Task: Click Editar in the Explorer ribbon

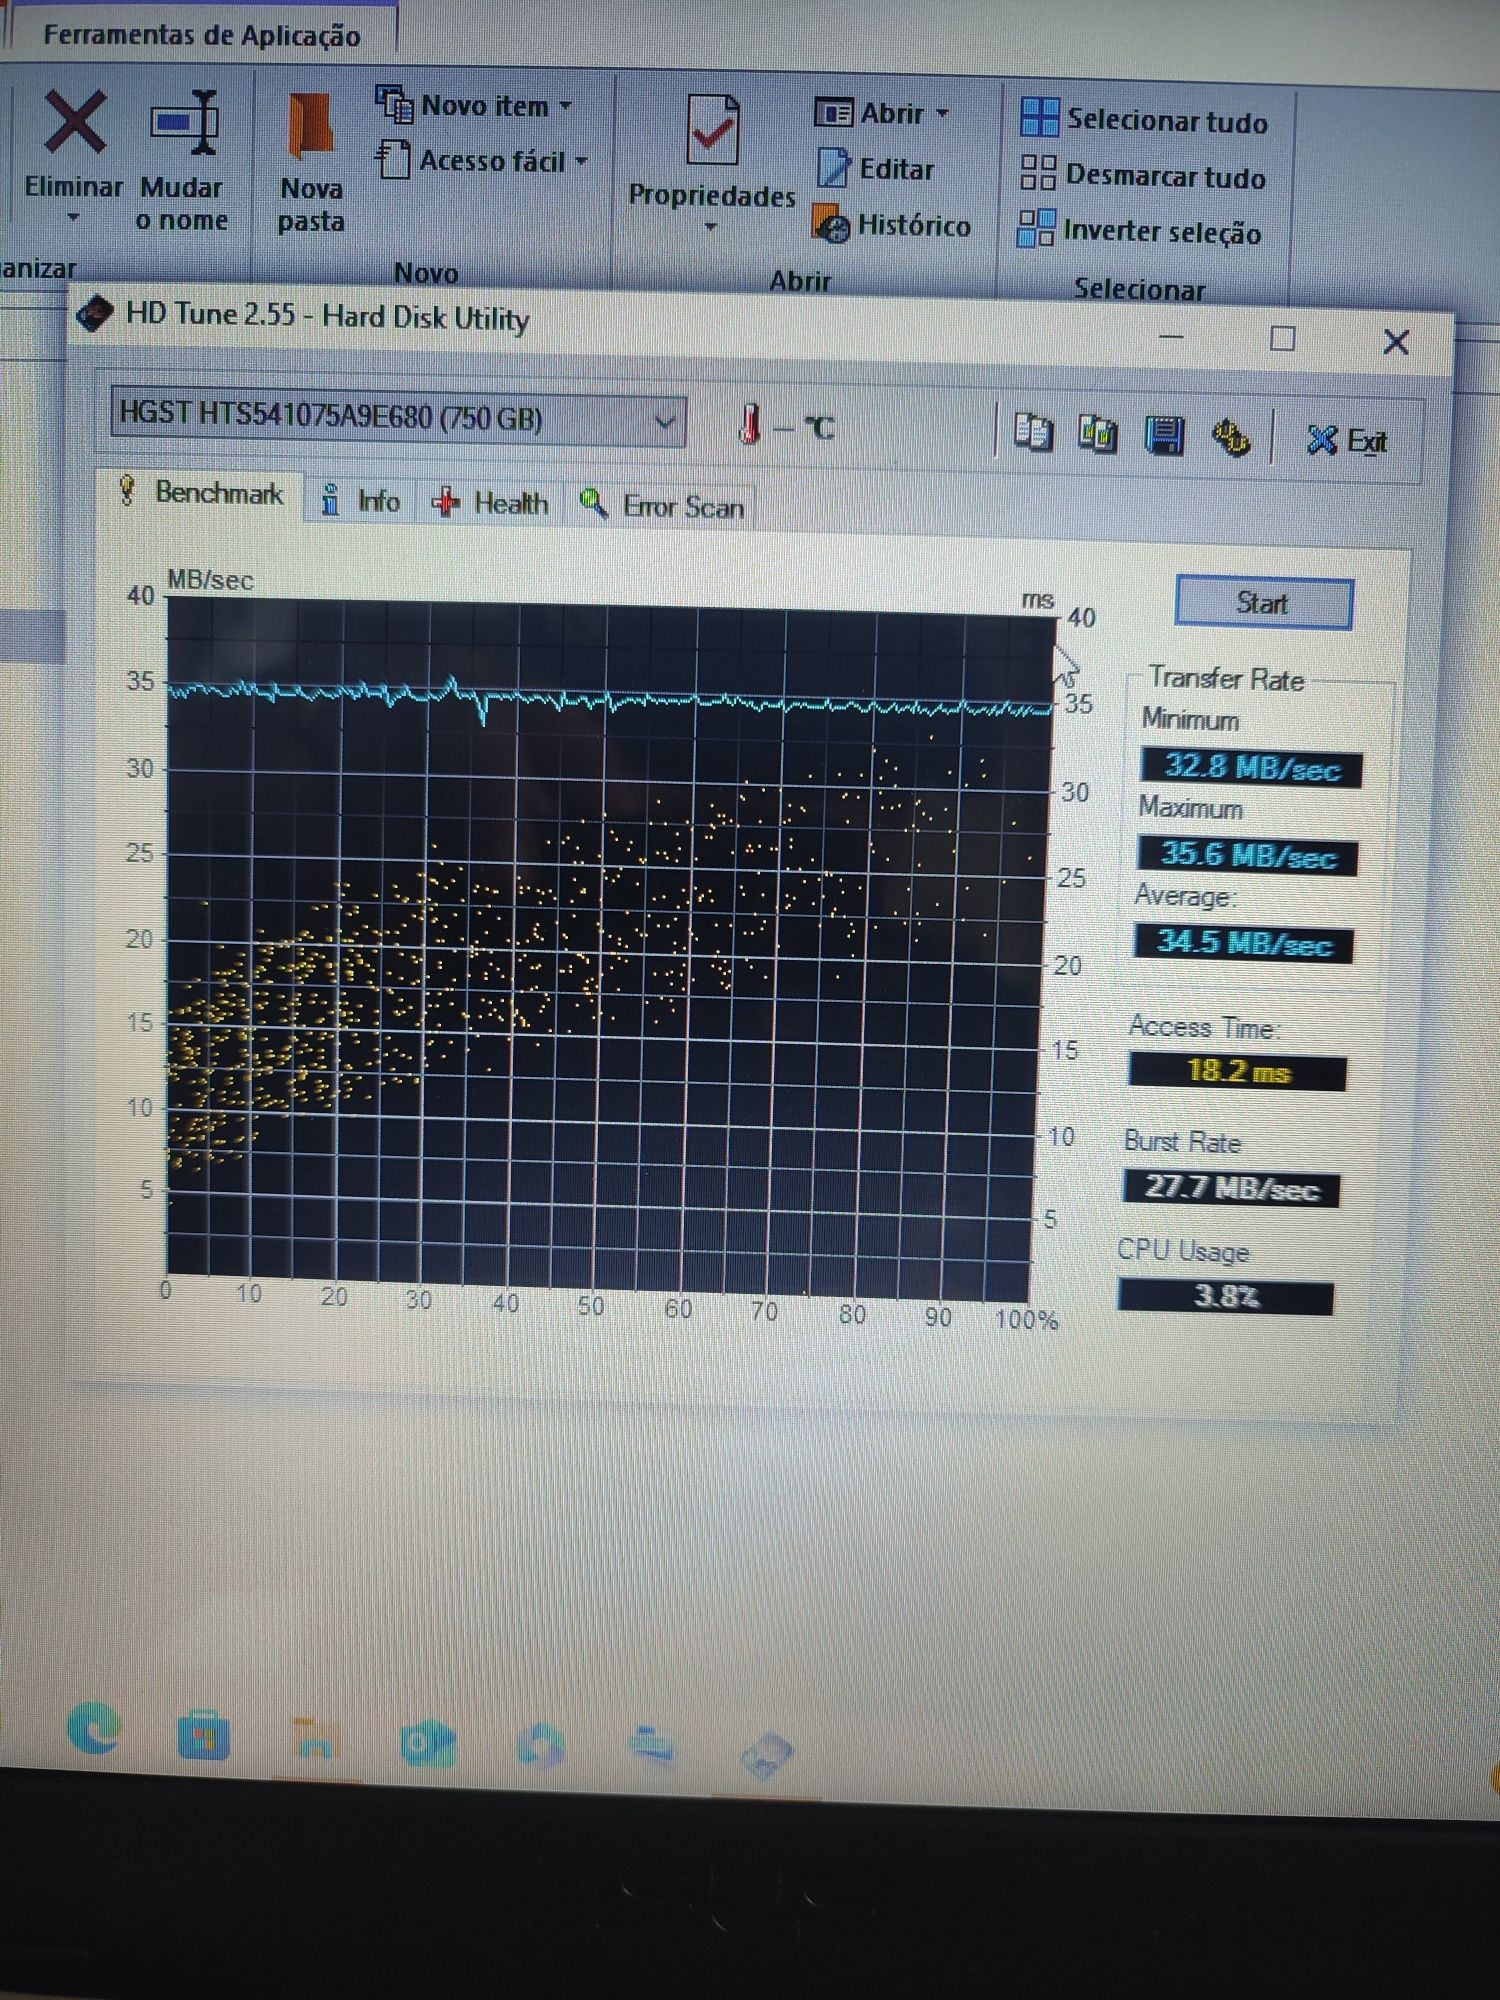Action: point(876,169)
